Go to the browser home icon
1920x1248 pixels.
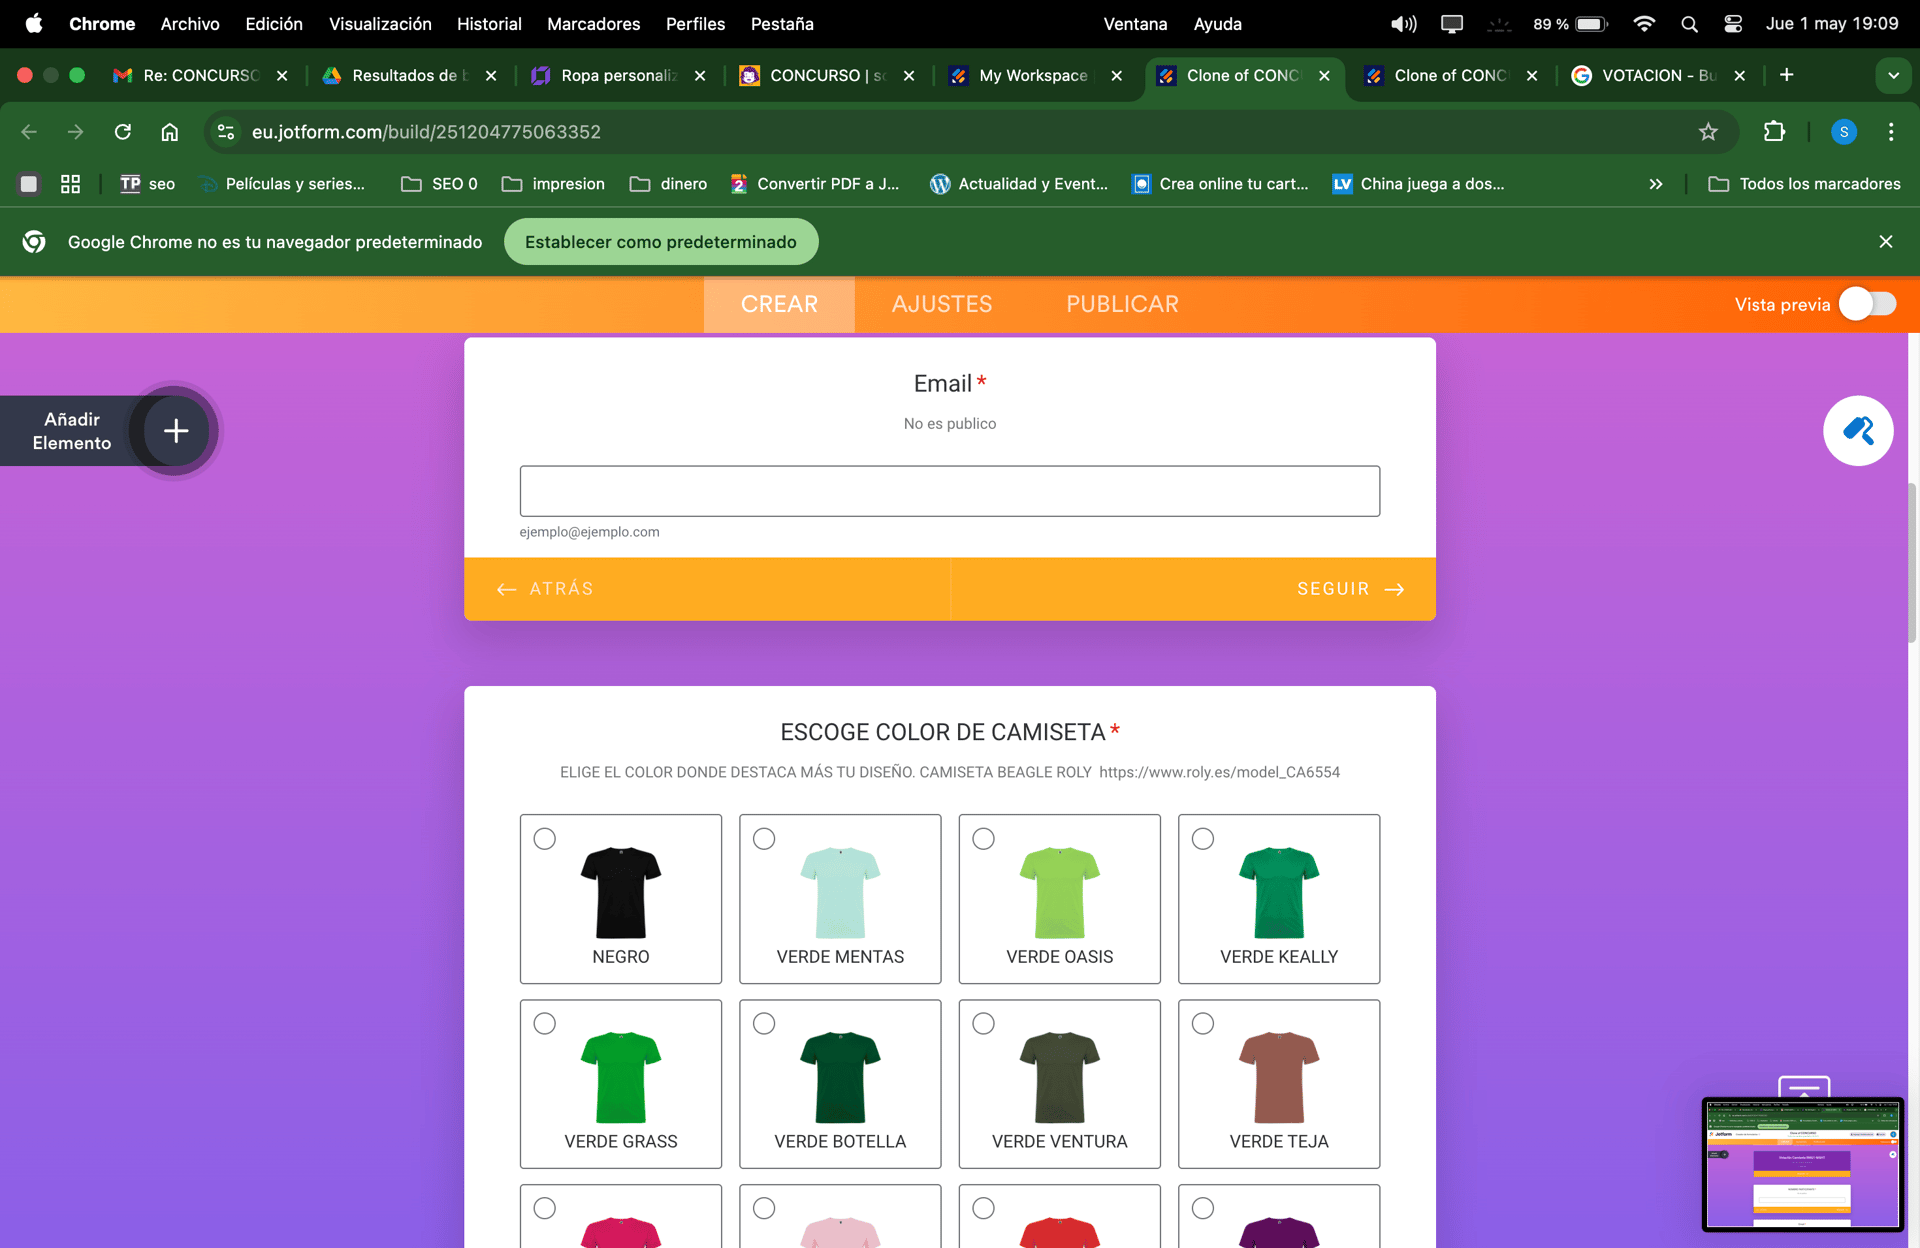[x=170, y=132]
